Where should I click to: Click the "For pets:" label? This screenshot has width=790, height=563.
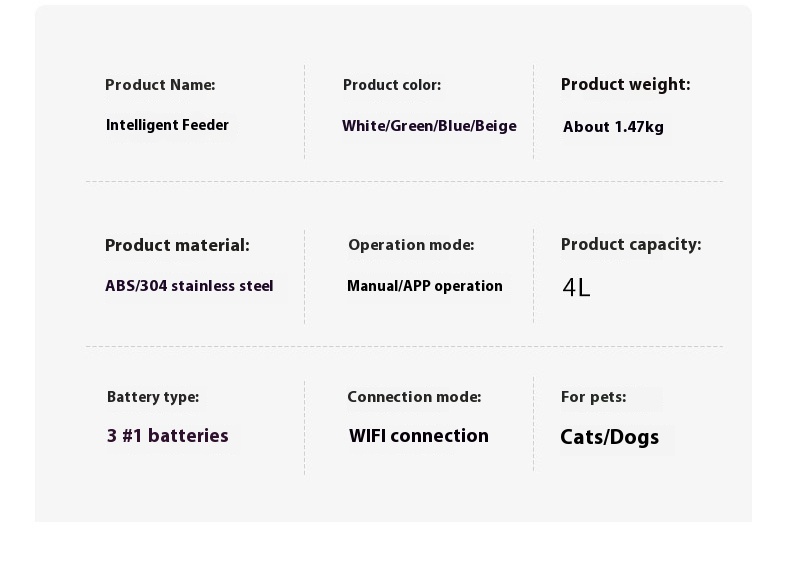[x=593, y=397]
